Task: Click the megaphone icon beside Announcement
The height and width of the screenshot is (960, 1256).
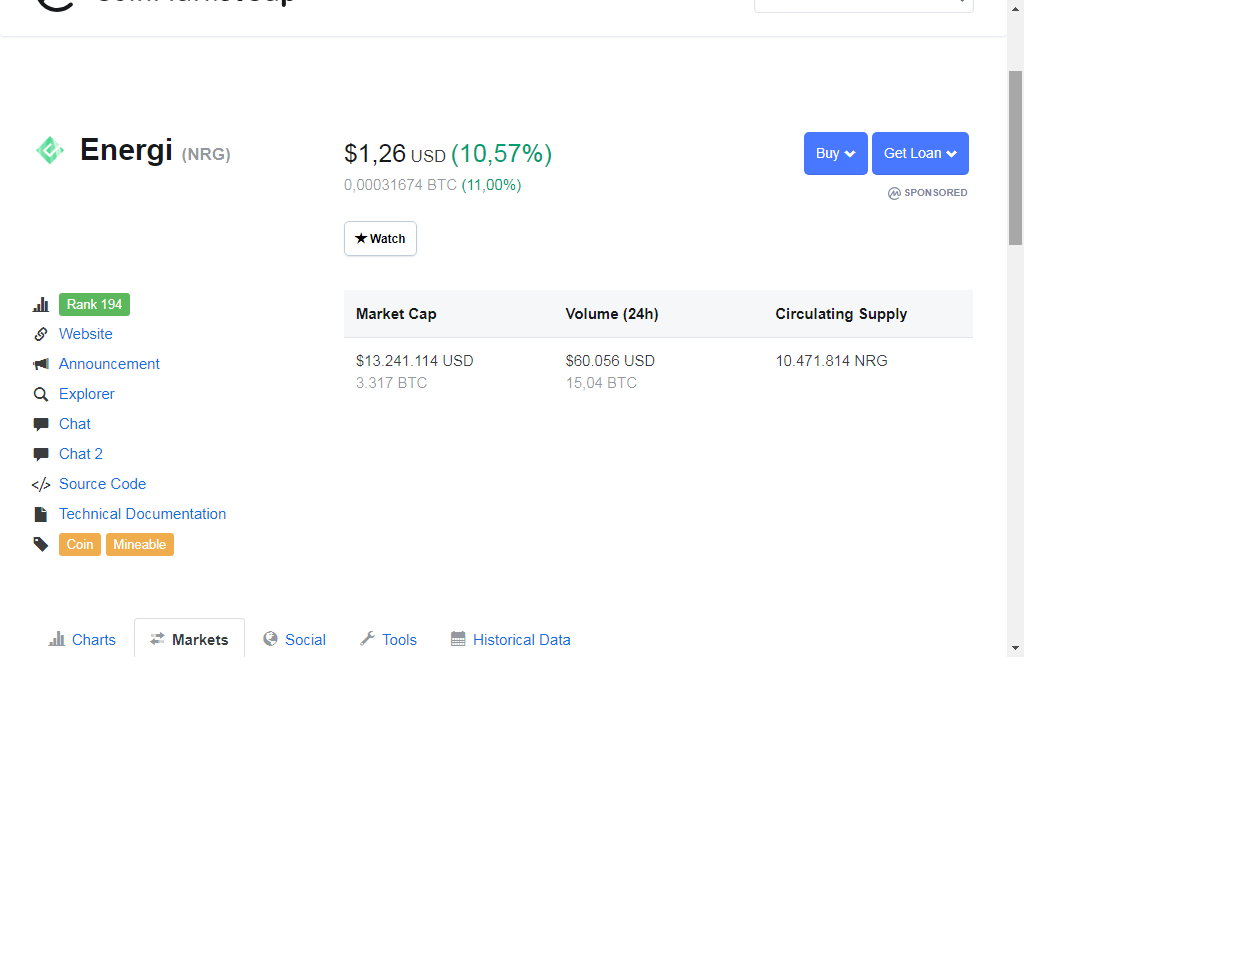Action: [x=41, y=364]
